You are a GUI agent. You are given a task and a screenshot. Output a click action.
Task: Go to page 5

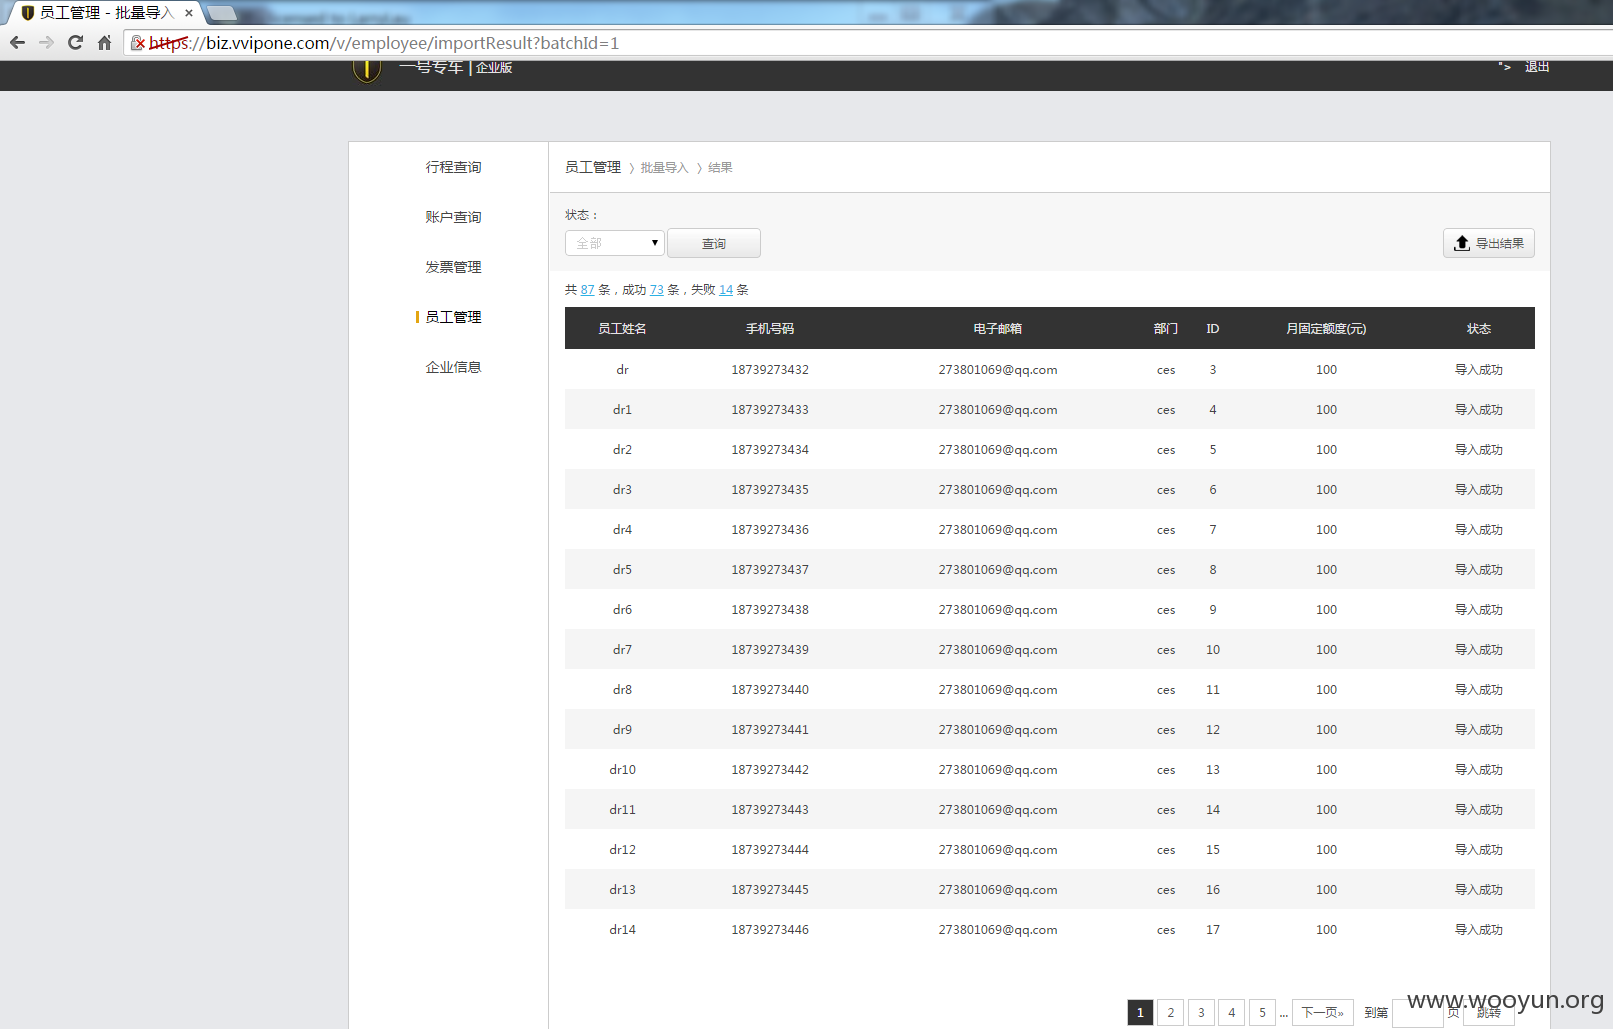1262,1012
